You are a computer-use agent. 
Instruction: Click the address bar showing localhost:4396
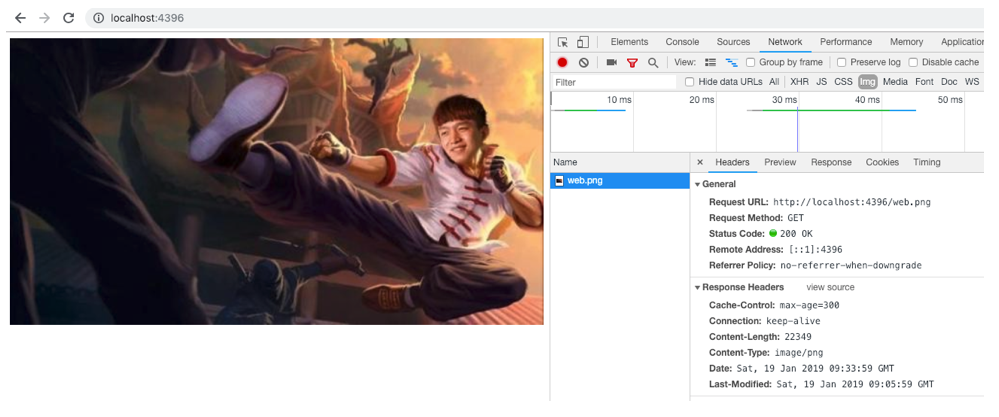(x=535, y=18)
